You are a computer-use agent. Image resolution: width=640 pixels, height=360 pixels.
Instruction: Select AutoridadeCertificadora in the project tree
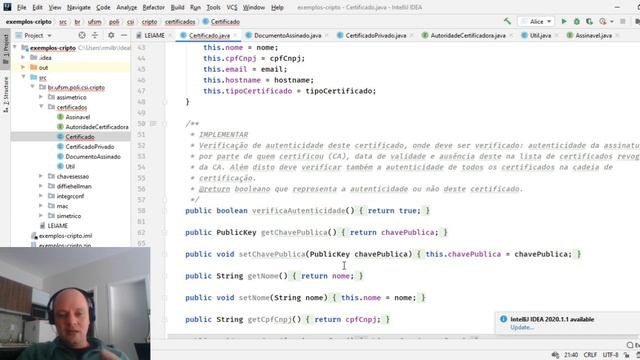97,127
